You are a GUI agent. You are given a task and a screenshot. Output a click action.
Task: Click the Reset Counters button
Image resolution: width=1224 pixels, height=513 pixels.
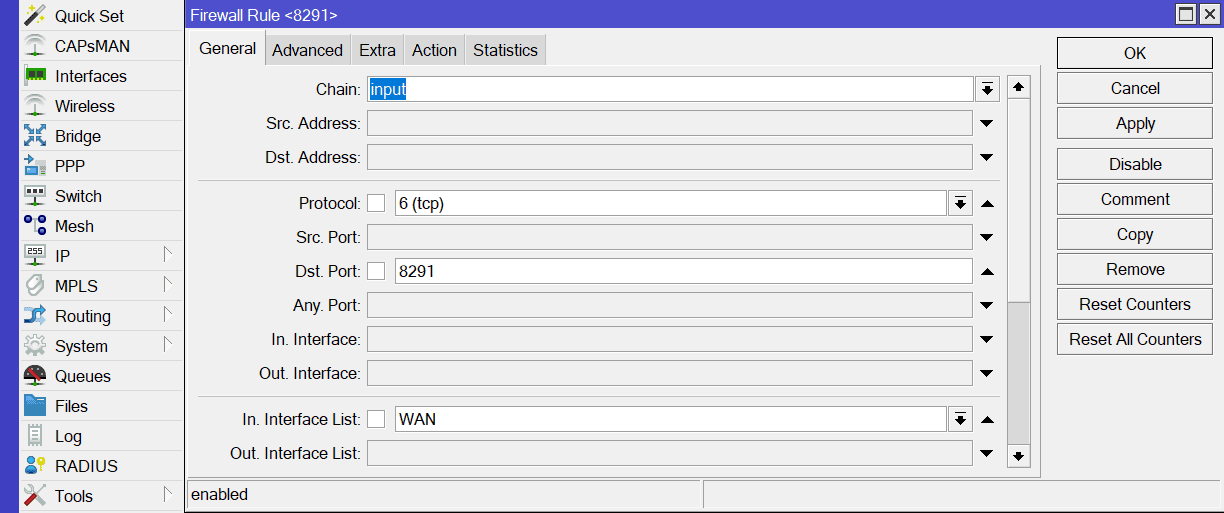(x=1135, y=304)
